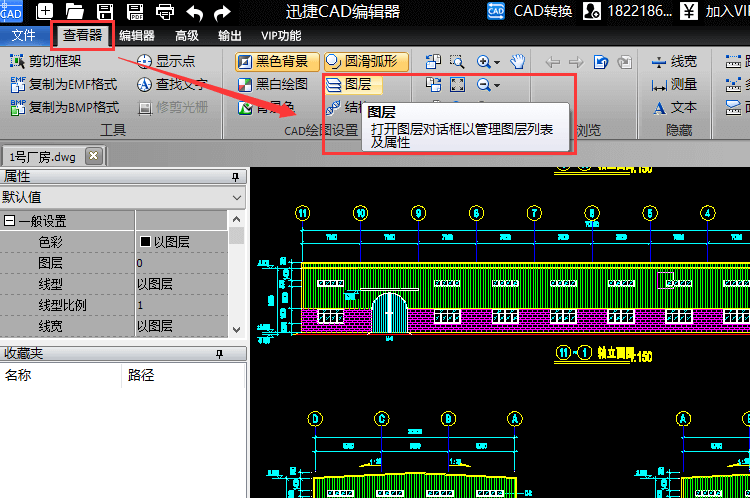The height and width of the screenshot is (498, 750).
Task: Save as PDF using the PDF disk icon
Action: (x=135, y=11)
